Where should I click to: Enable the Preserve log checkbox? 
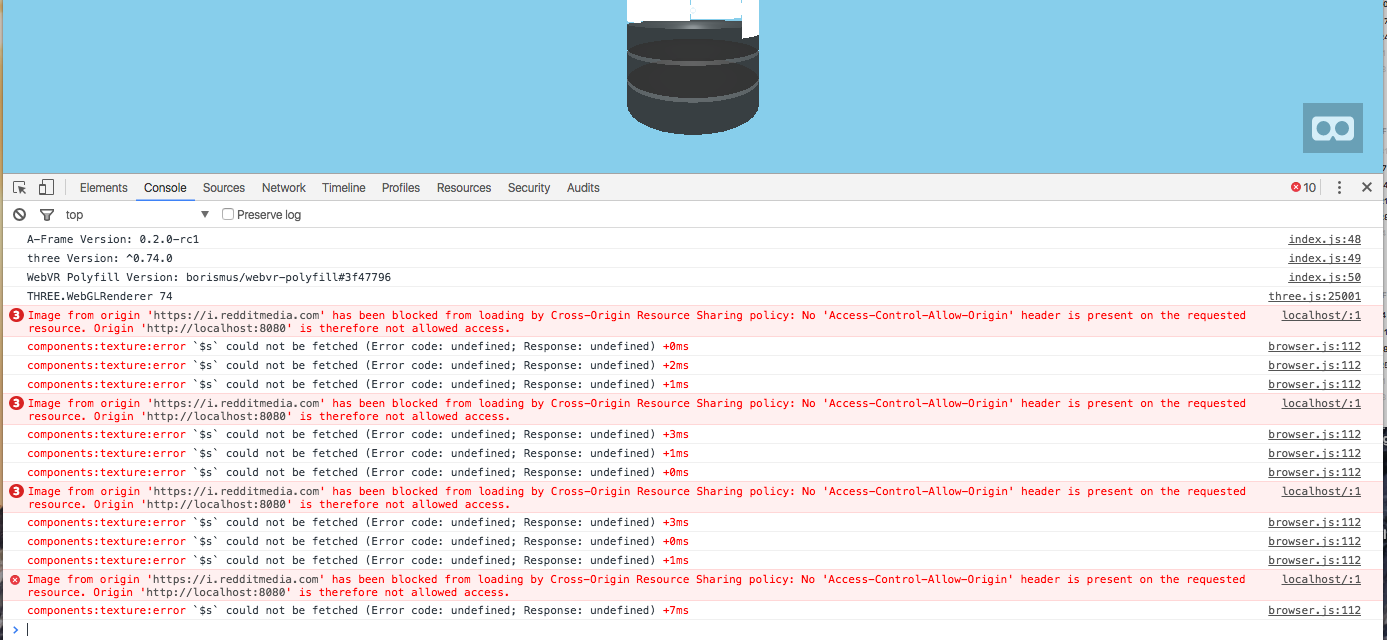point(228,214)
